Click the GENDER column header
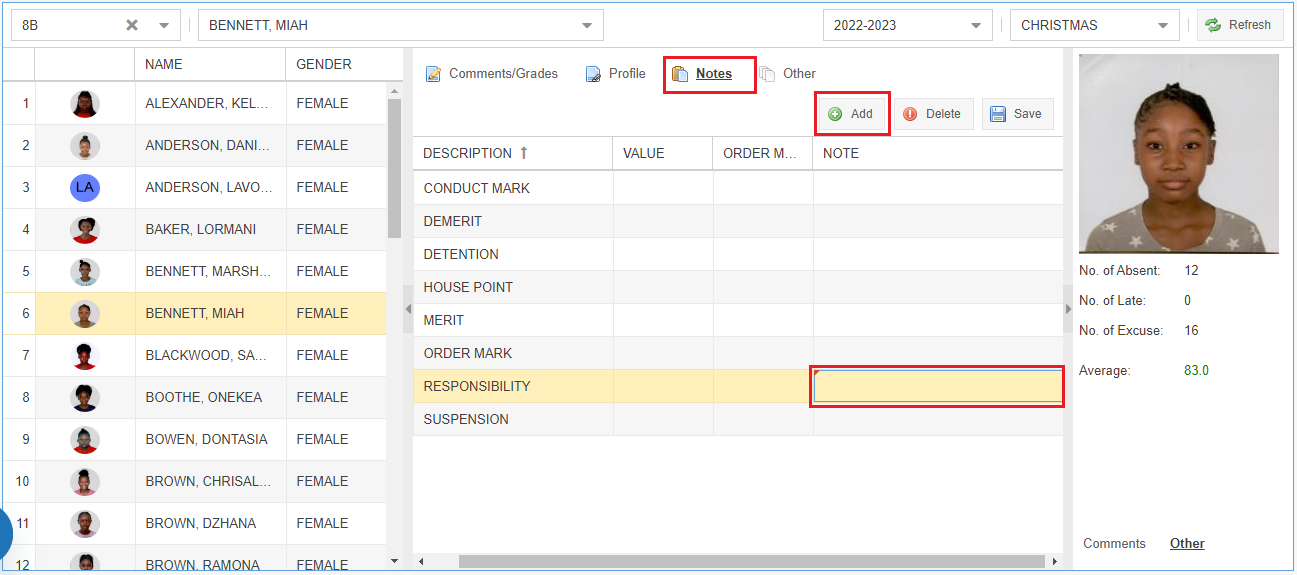The image size is (1297, 575). 344,64
